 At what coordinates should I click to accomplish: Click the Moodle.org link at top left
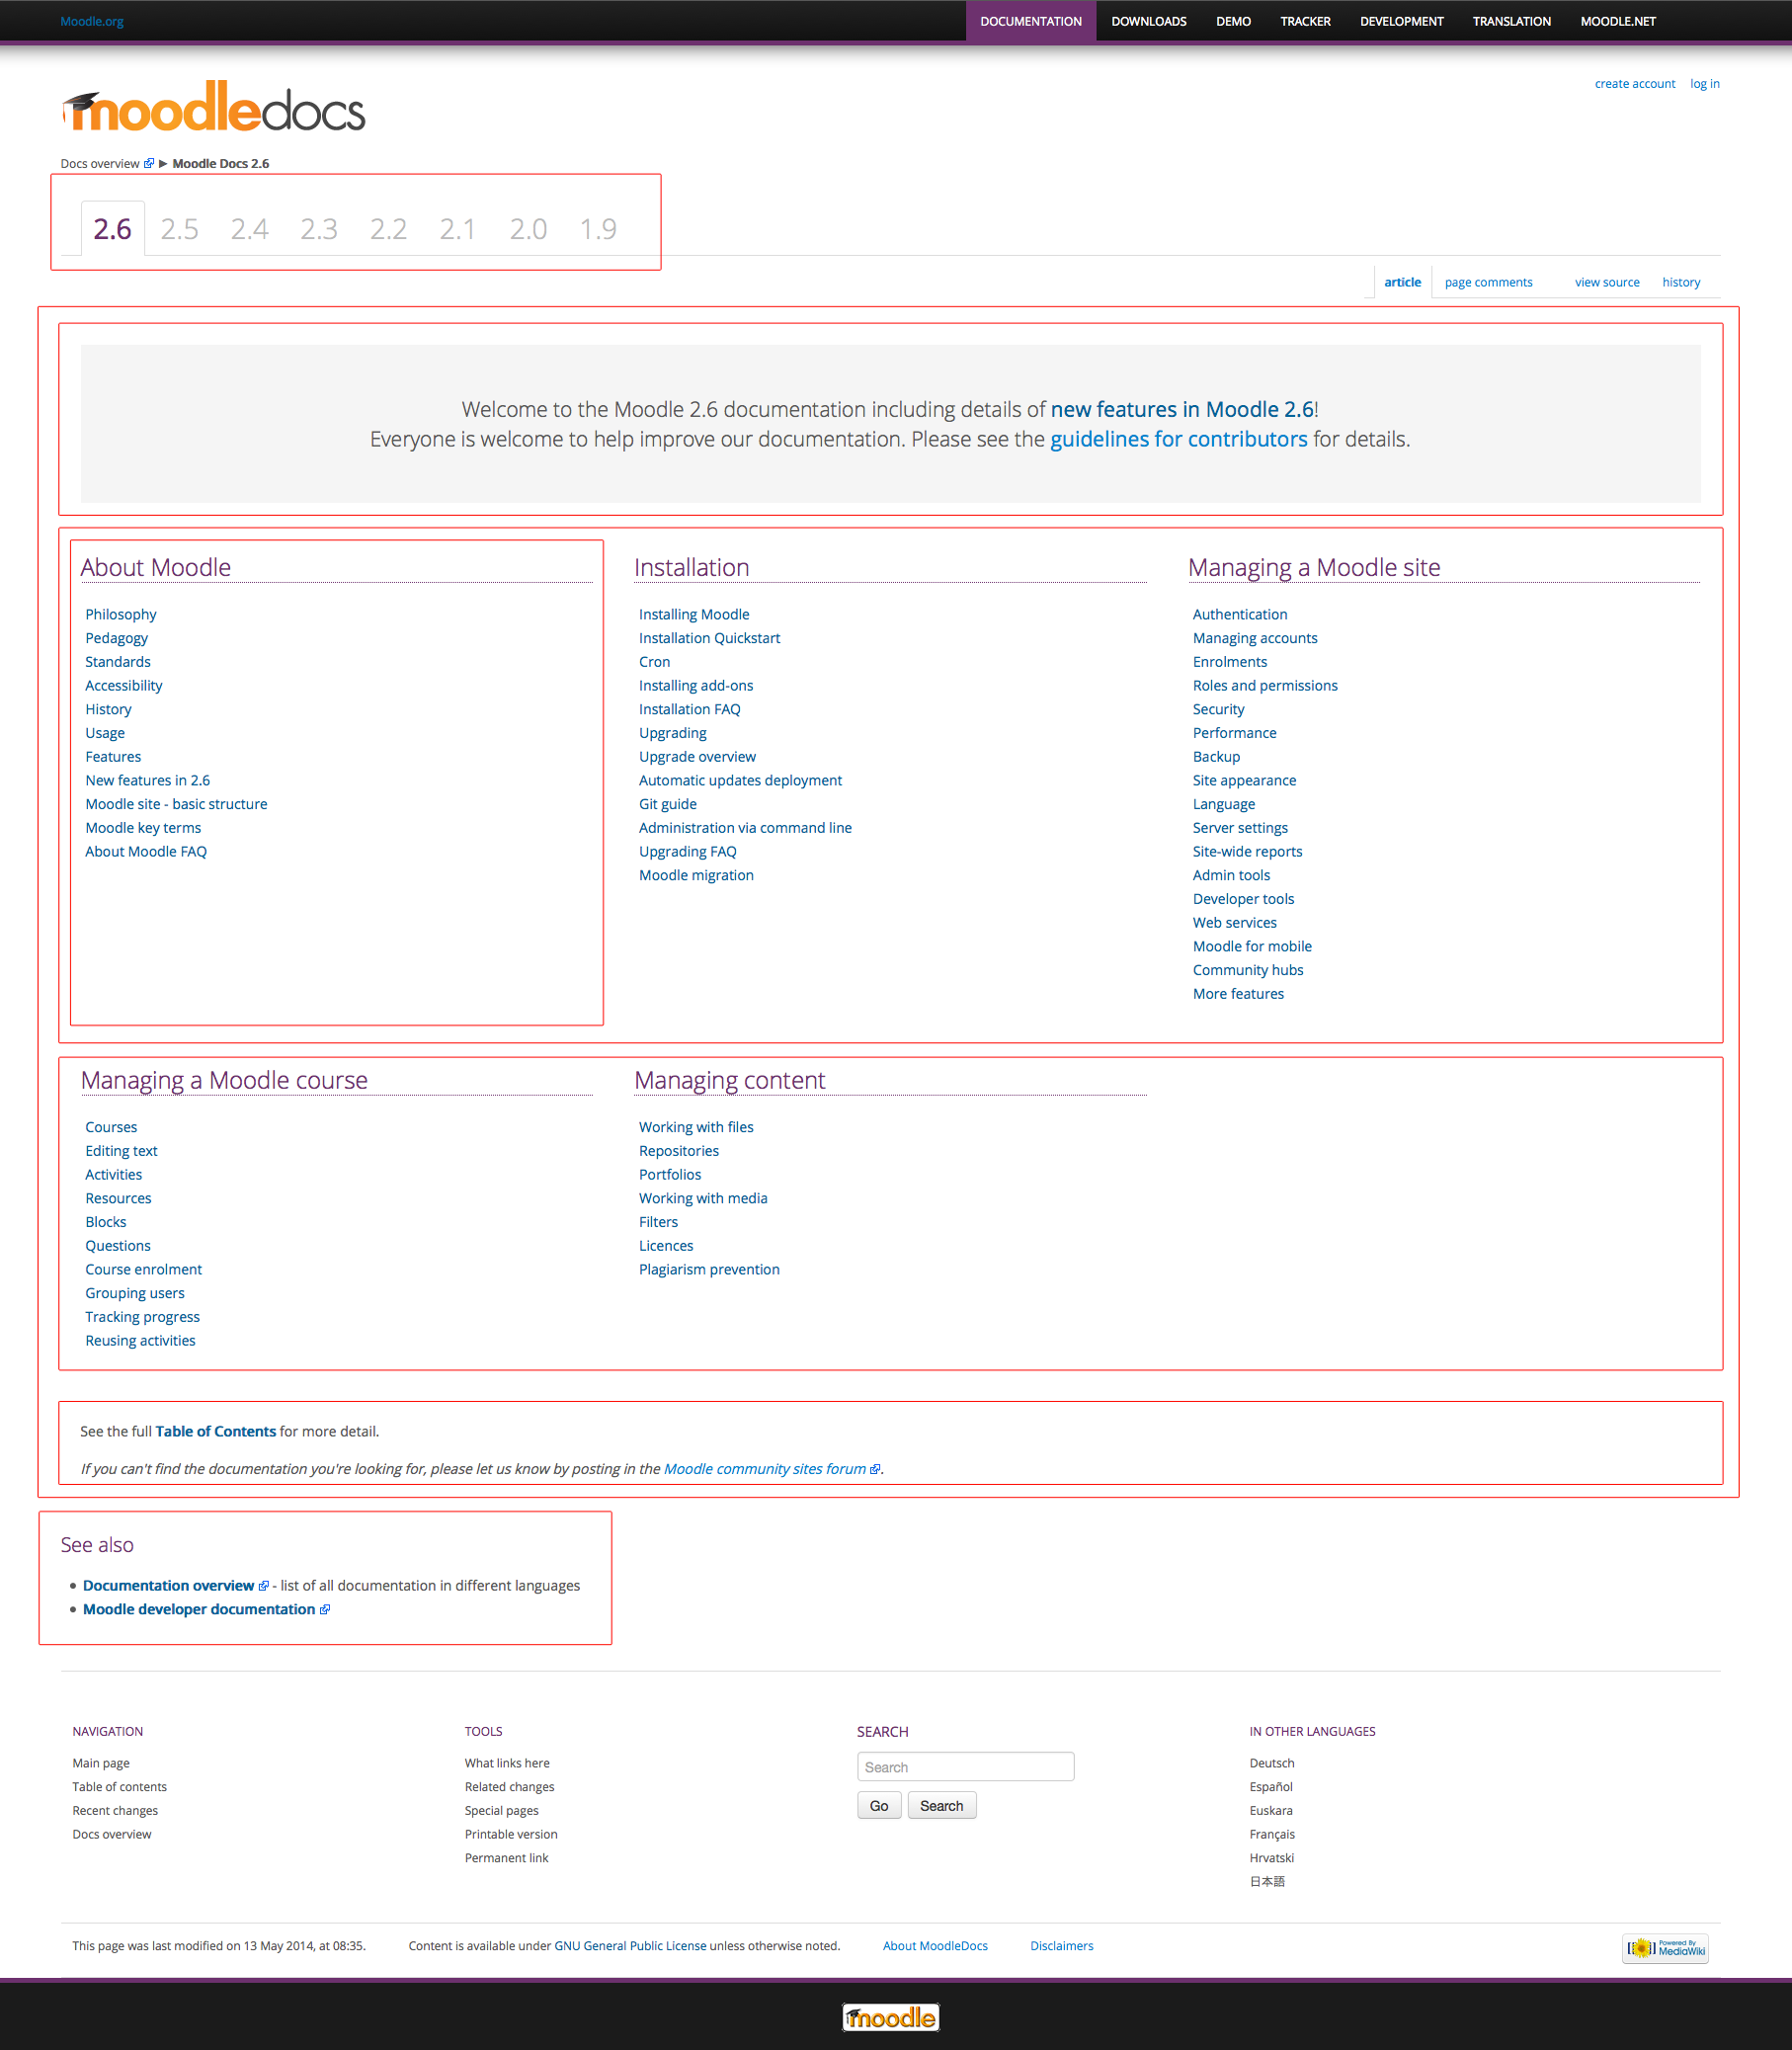pyautogui.click(x=92, y=21)
